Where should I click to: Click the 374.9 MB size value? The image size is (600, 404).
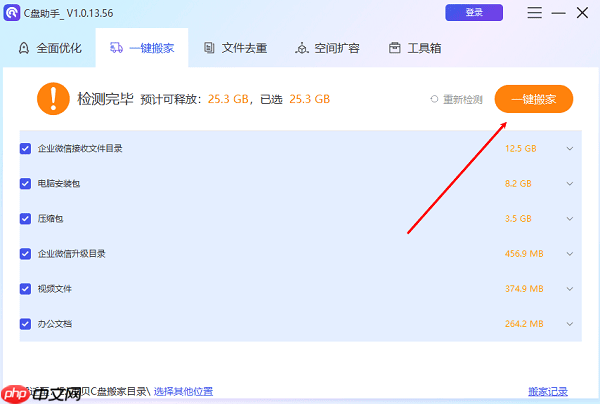click(x=524, y=289)
